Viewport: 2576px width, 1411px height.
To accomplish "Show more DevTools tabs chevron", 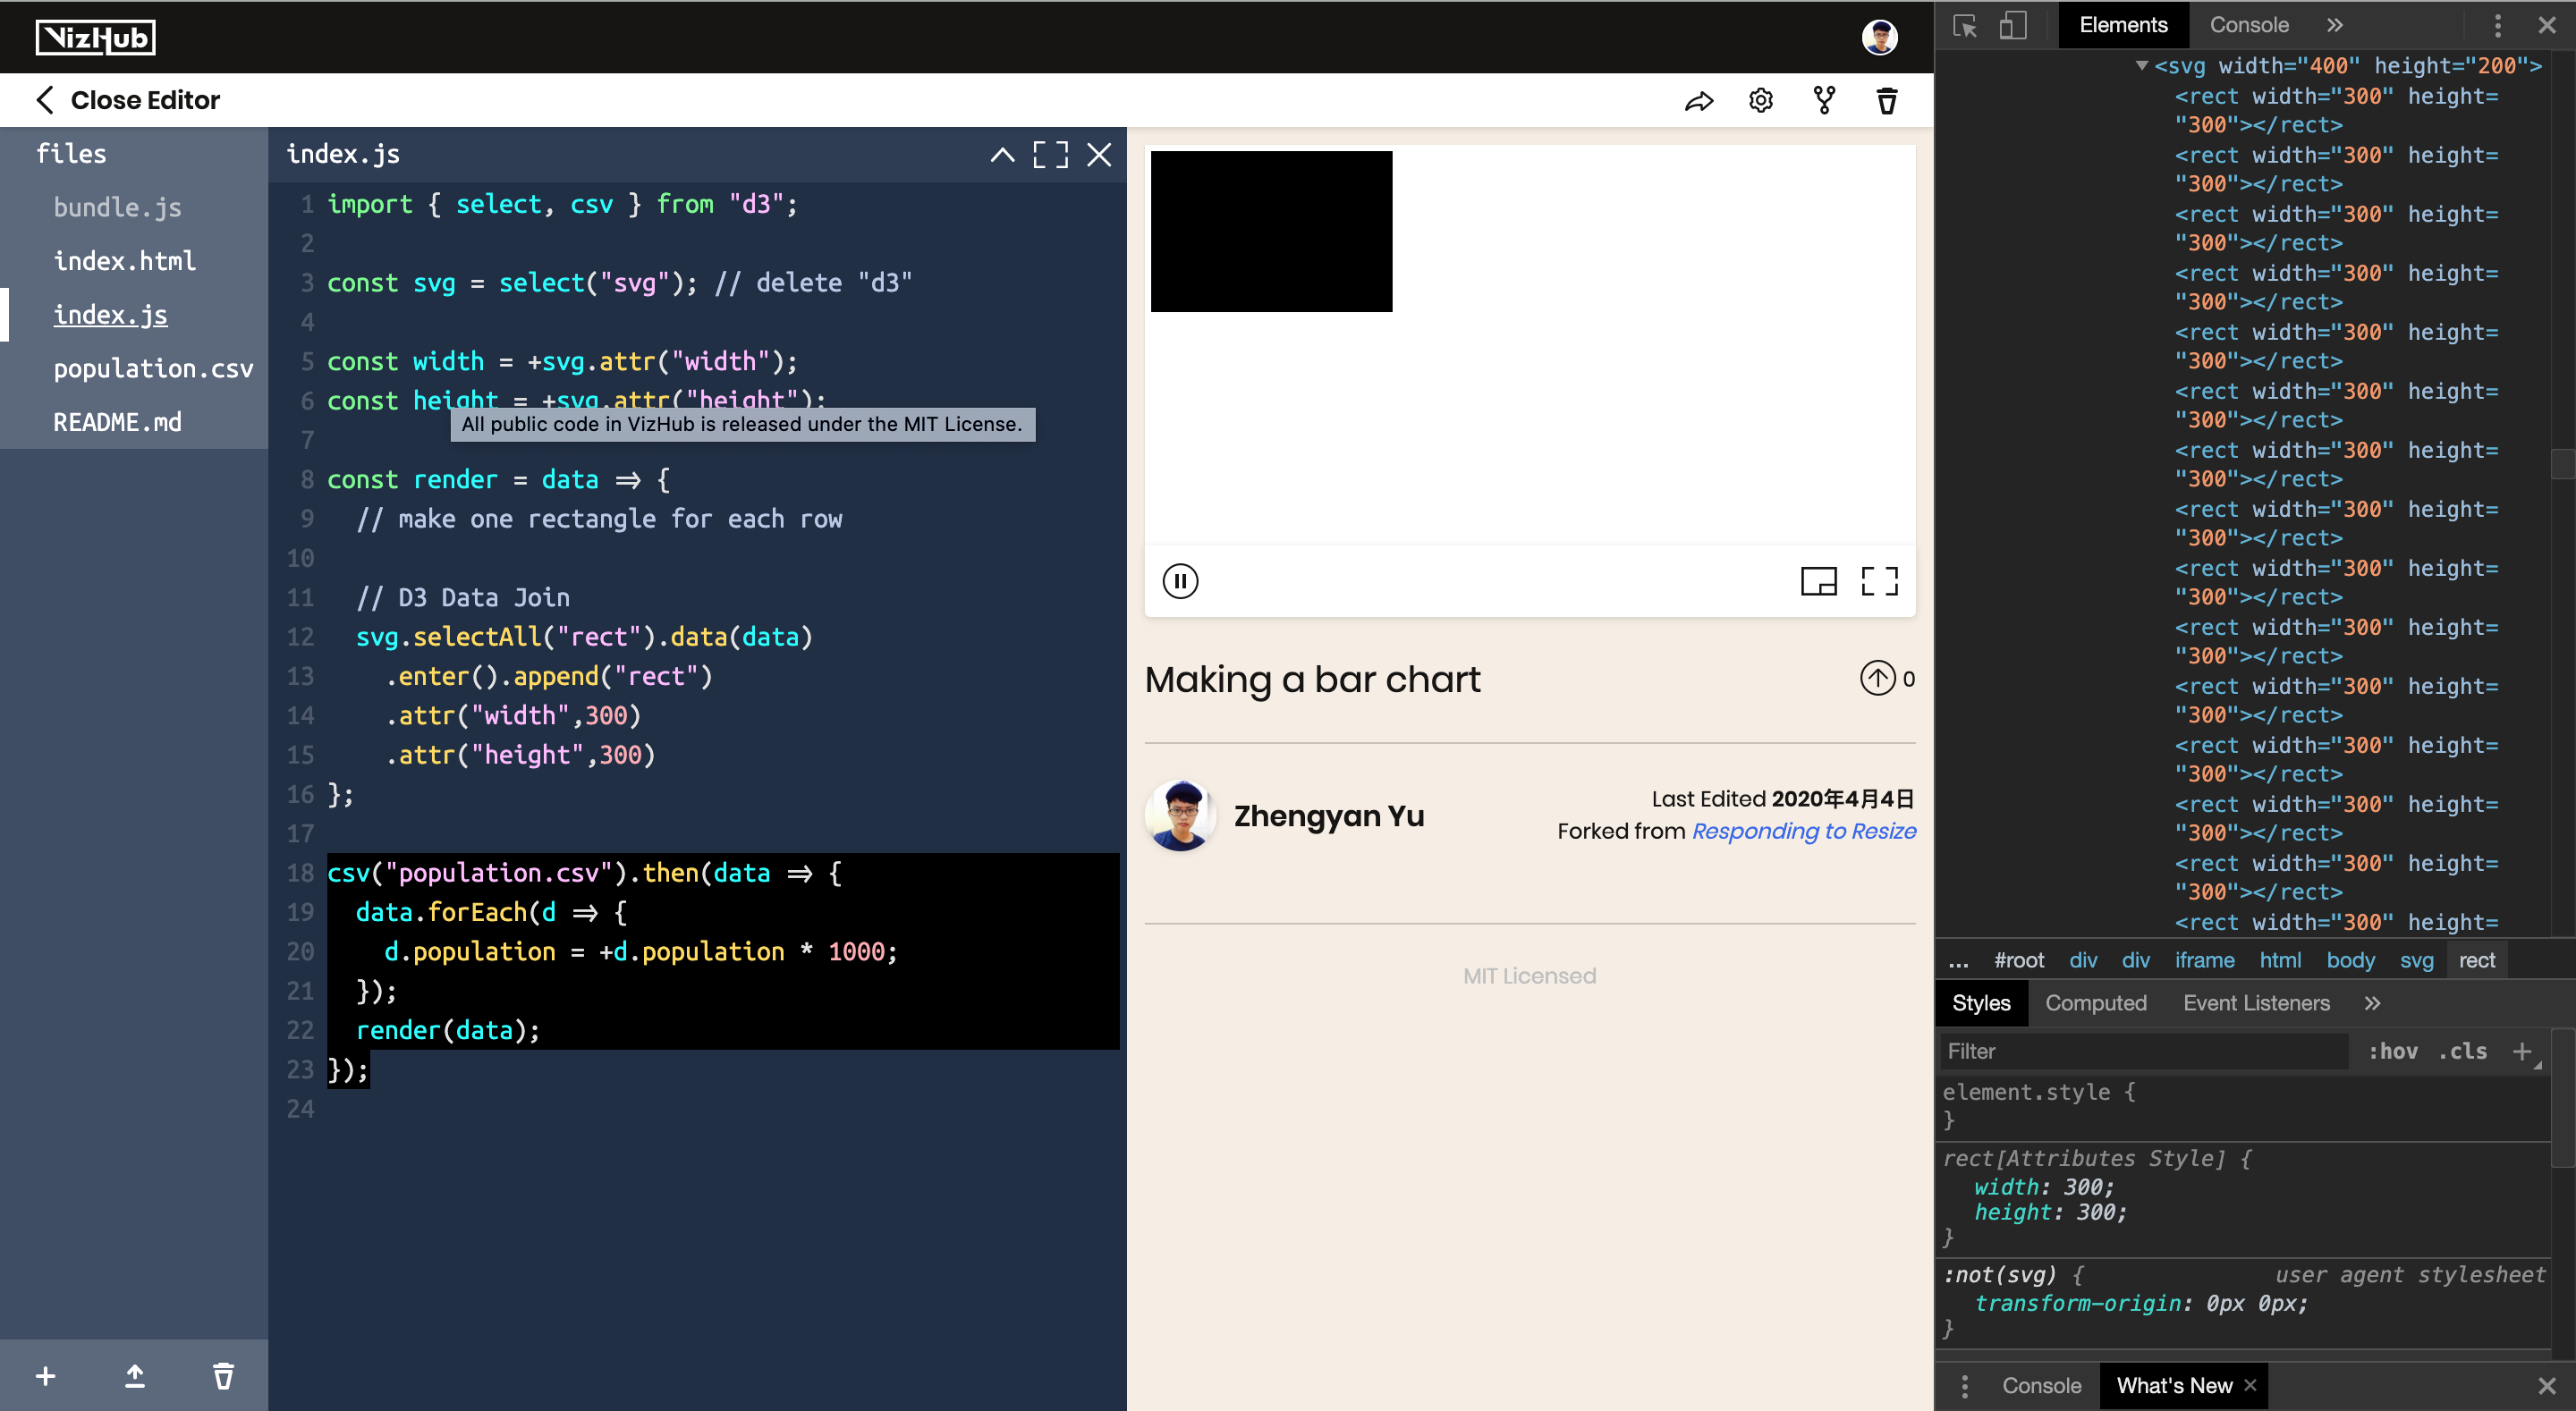I will 2335,25.
